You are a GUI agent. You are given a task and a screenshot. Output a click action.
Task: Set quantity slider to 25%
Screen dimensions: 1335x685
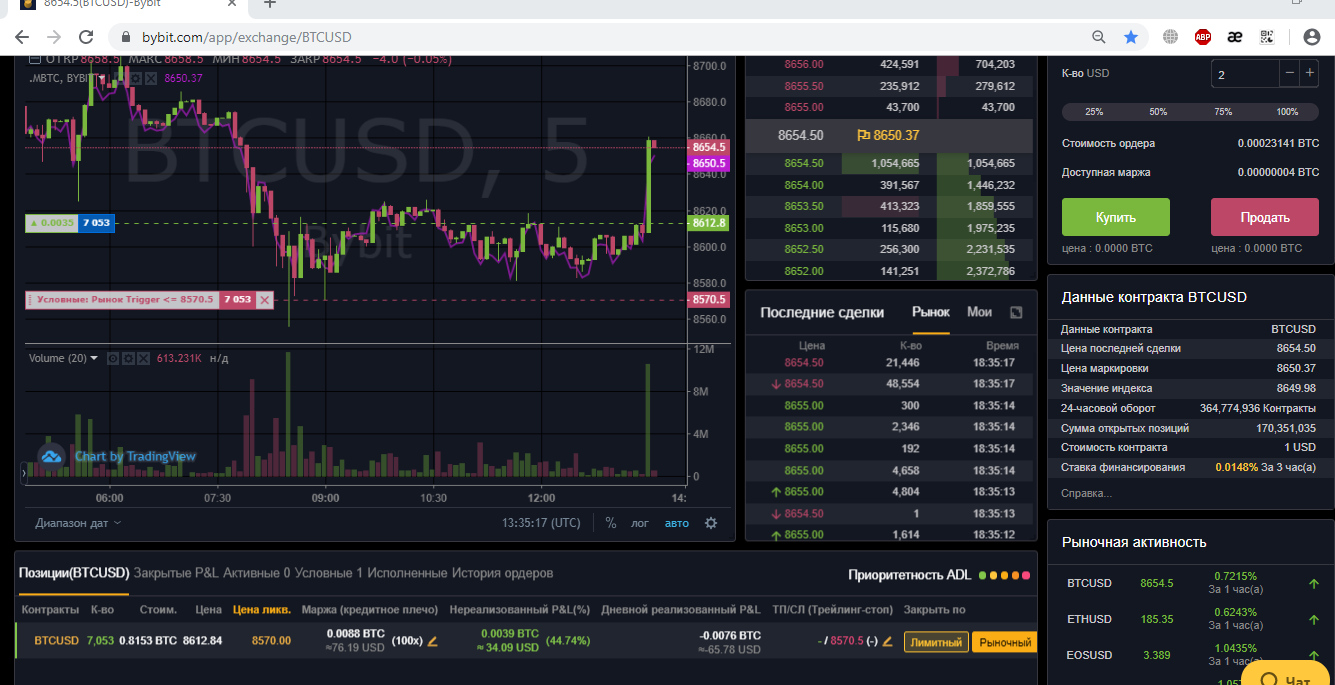(1094, 112)
